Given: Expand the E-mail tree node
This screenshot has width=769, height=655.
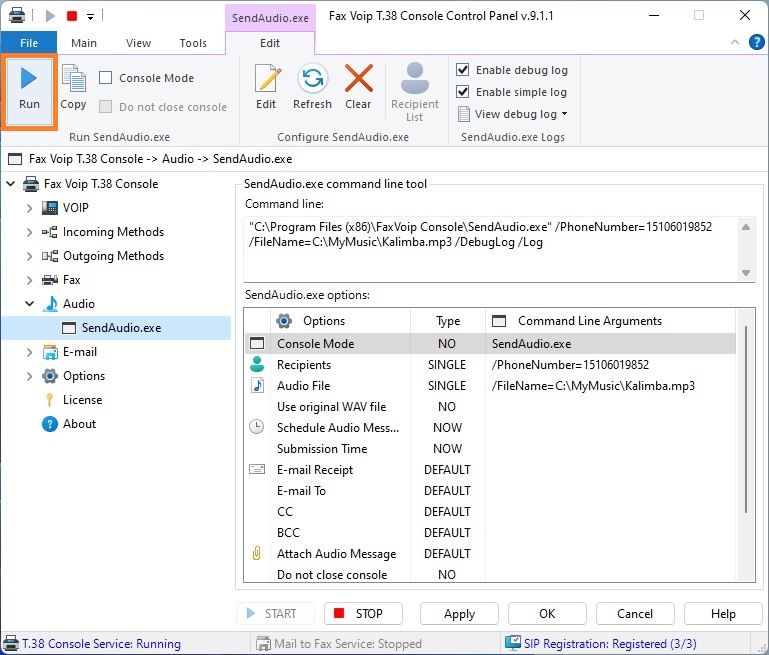Looking at the screenshot, I should click(29, 352).
